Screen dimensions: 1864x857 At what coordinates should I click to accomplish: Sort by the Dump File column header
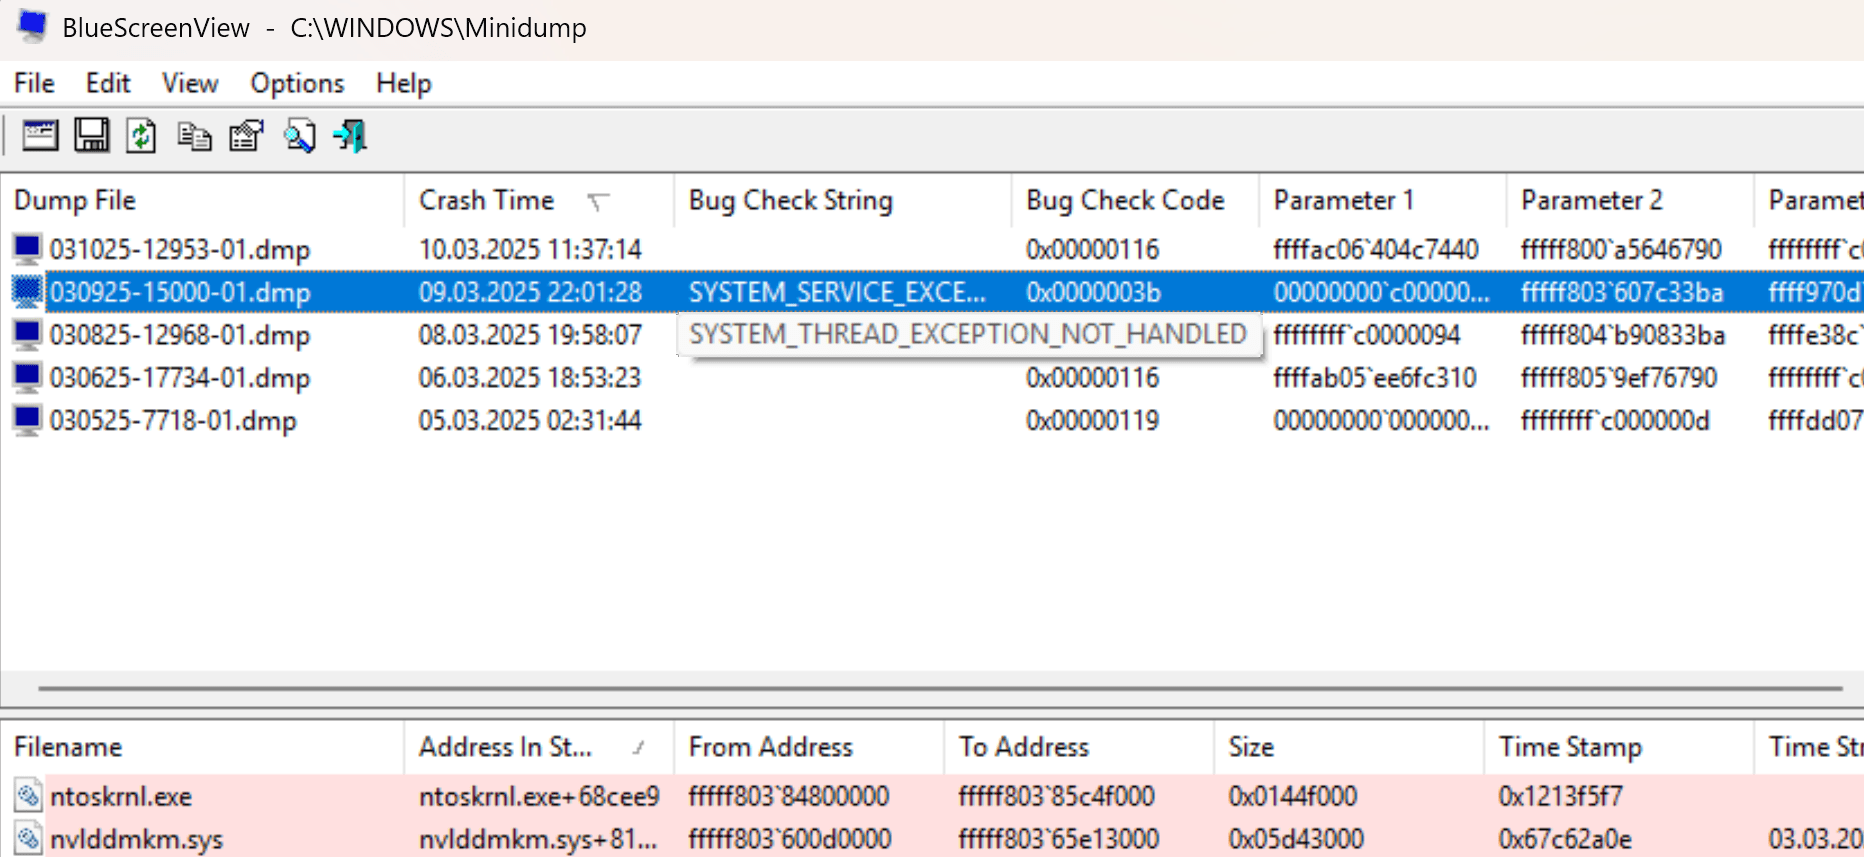tap(203, 200)
